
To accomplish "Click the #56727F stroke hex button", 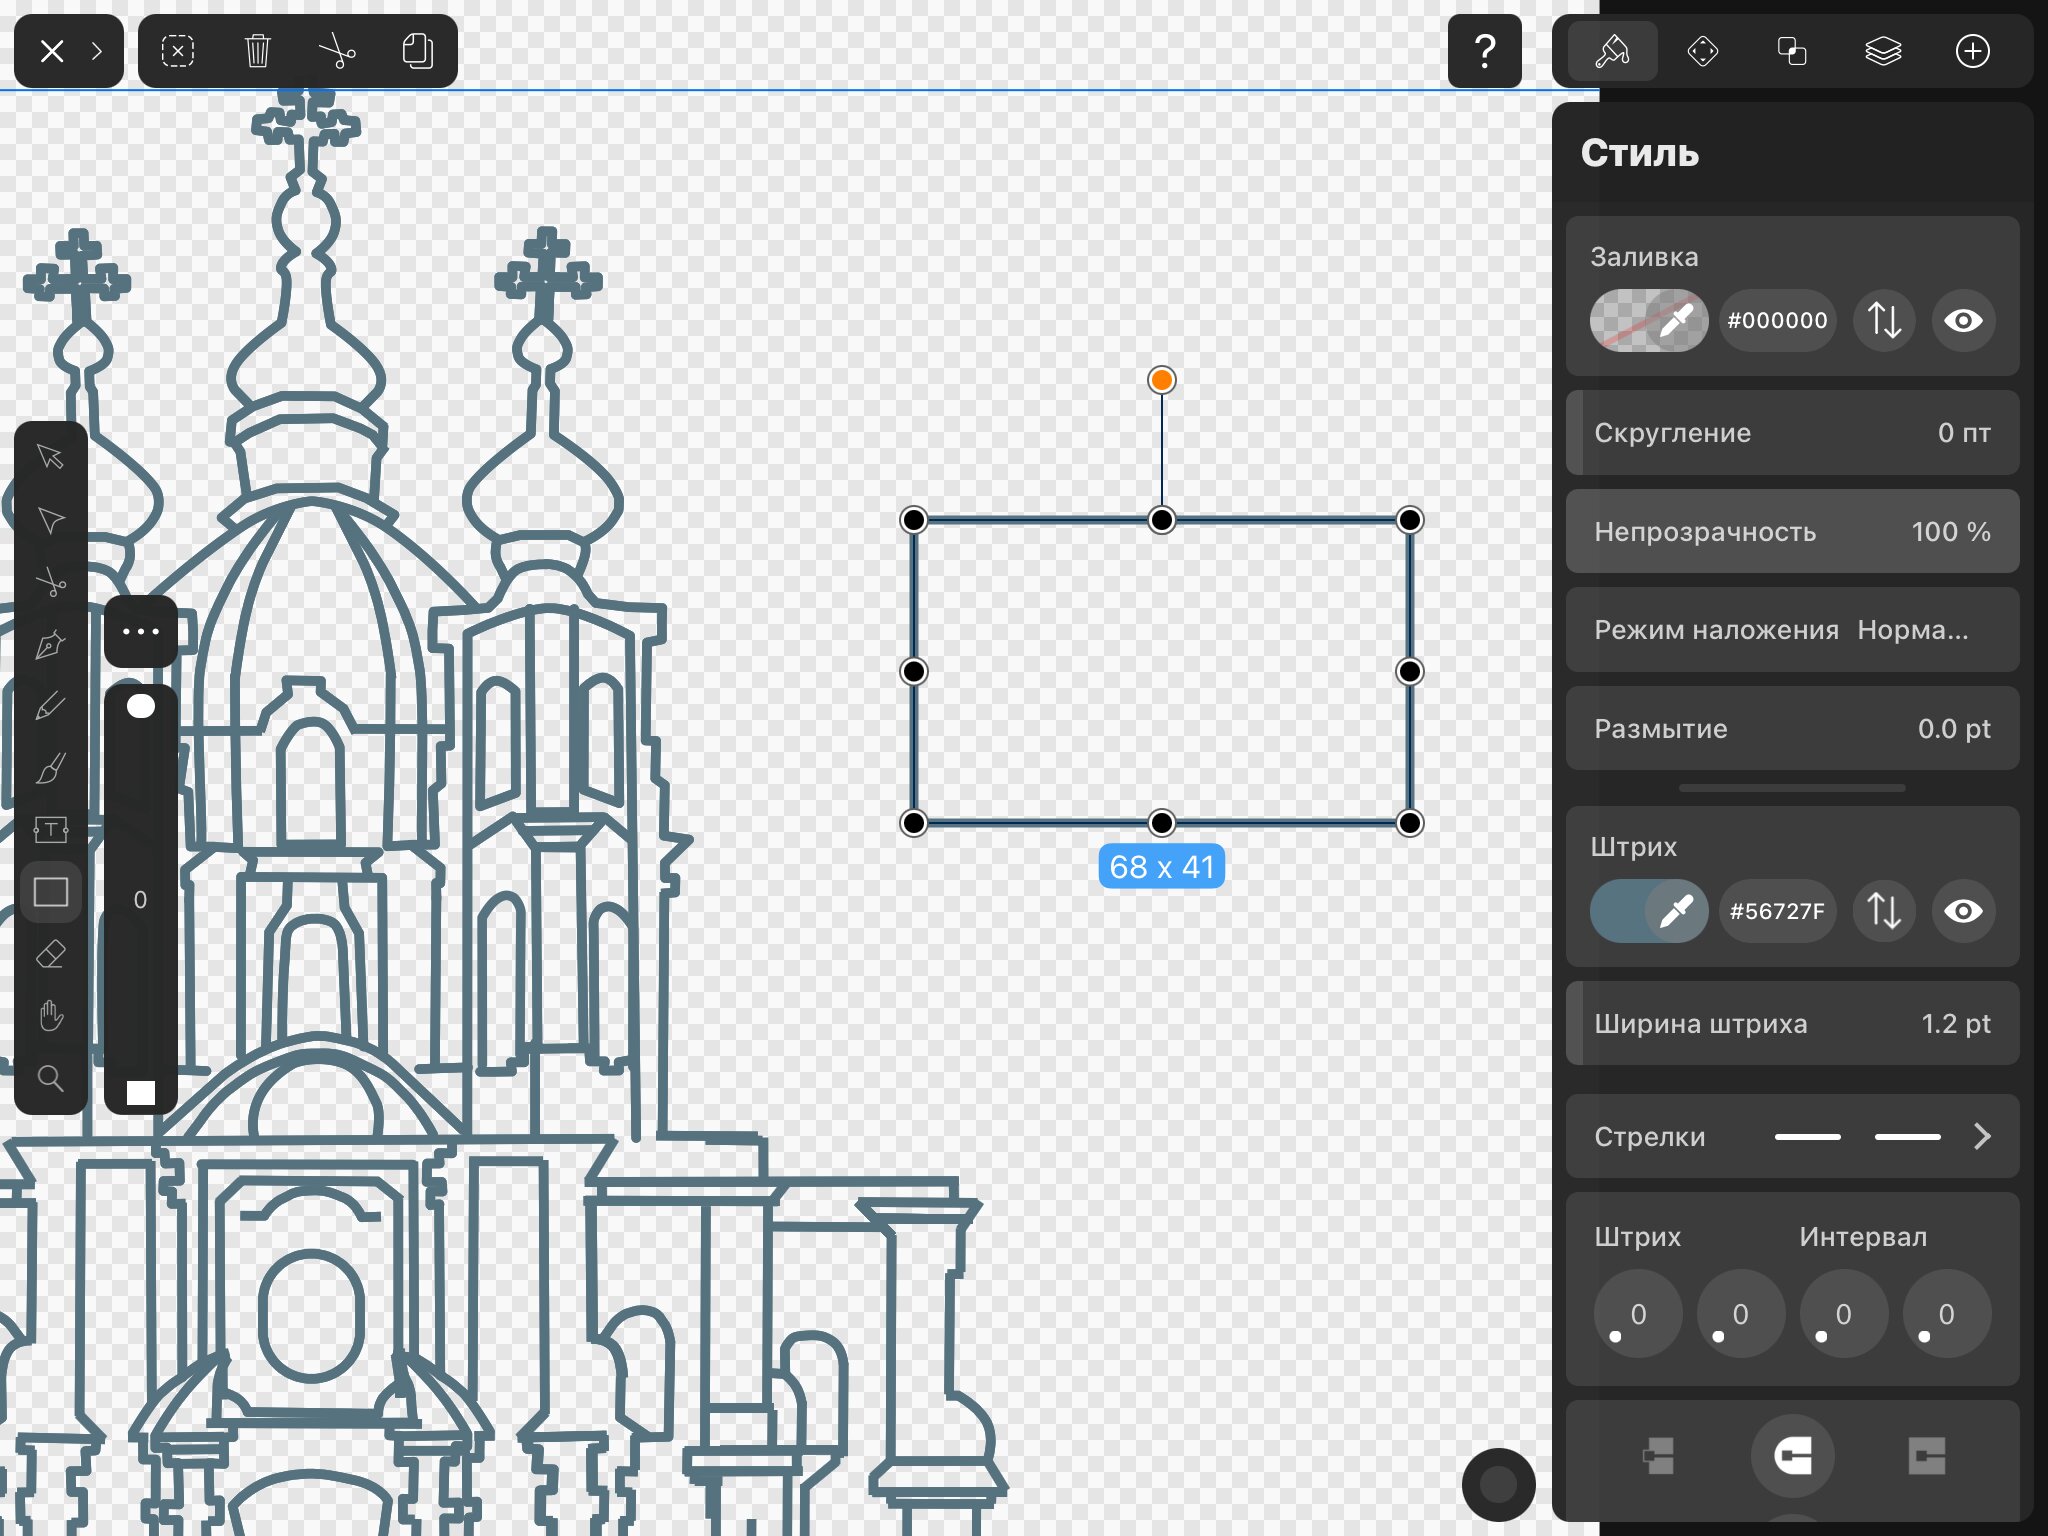I will pos(1777,911).
